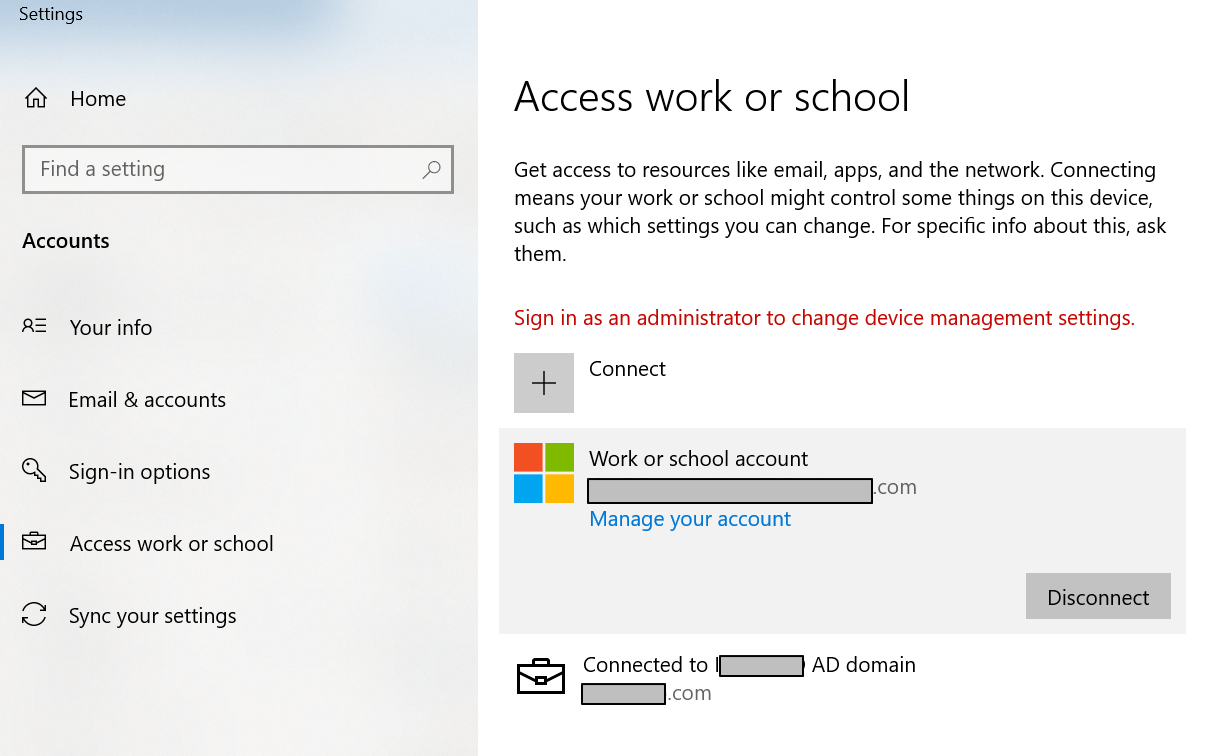The width and height of the screenshot is (1221, 756).
Task: Click the briefcase icon beside the AD domain connection
Action: pos(541,676)
